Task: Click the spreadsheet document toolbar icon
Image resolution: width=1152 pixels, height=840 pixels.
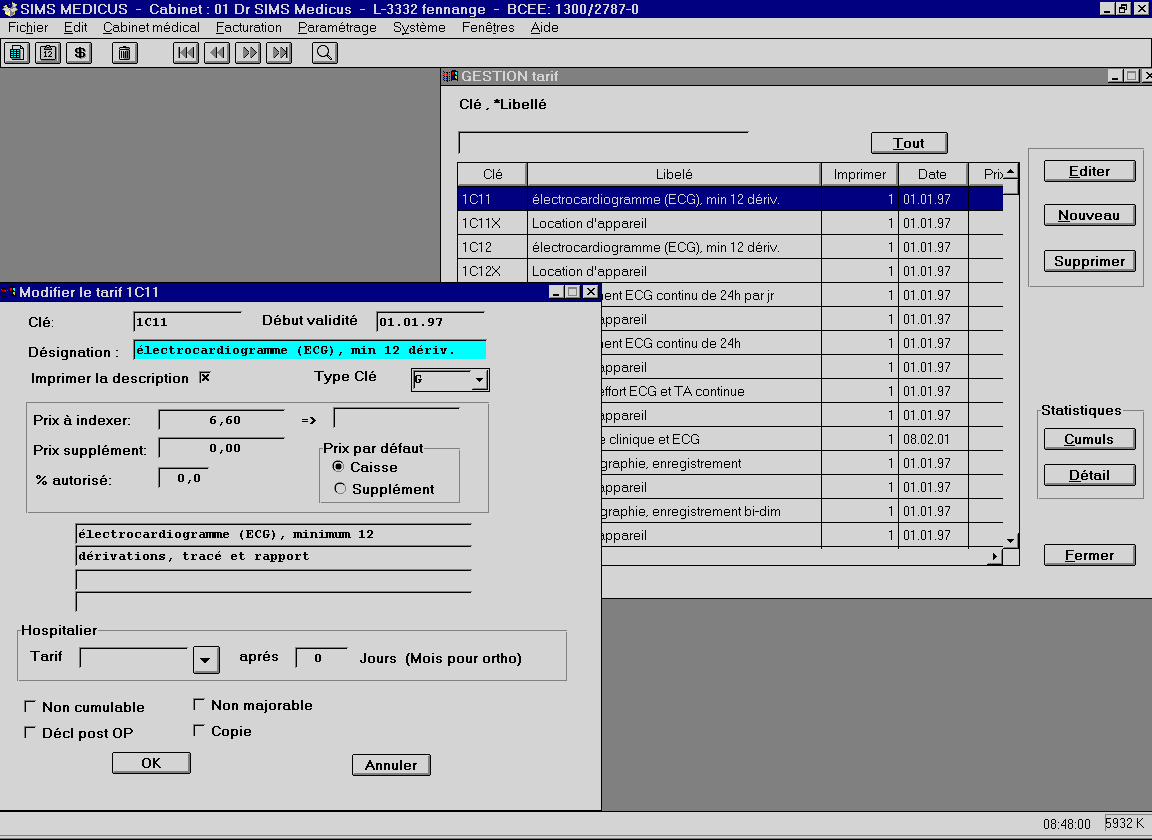Action: [x=17, y=53]
